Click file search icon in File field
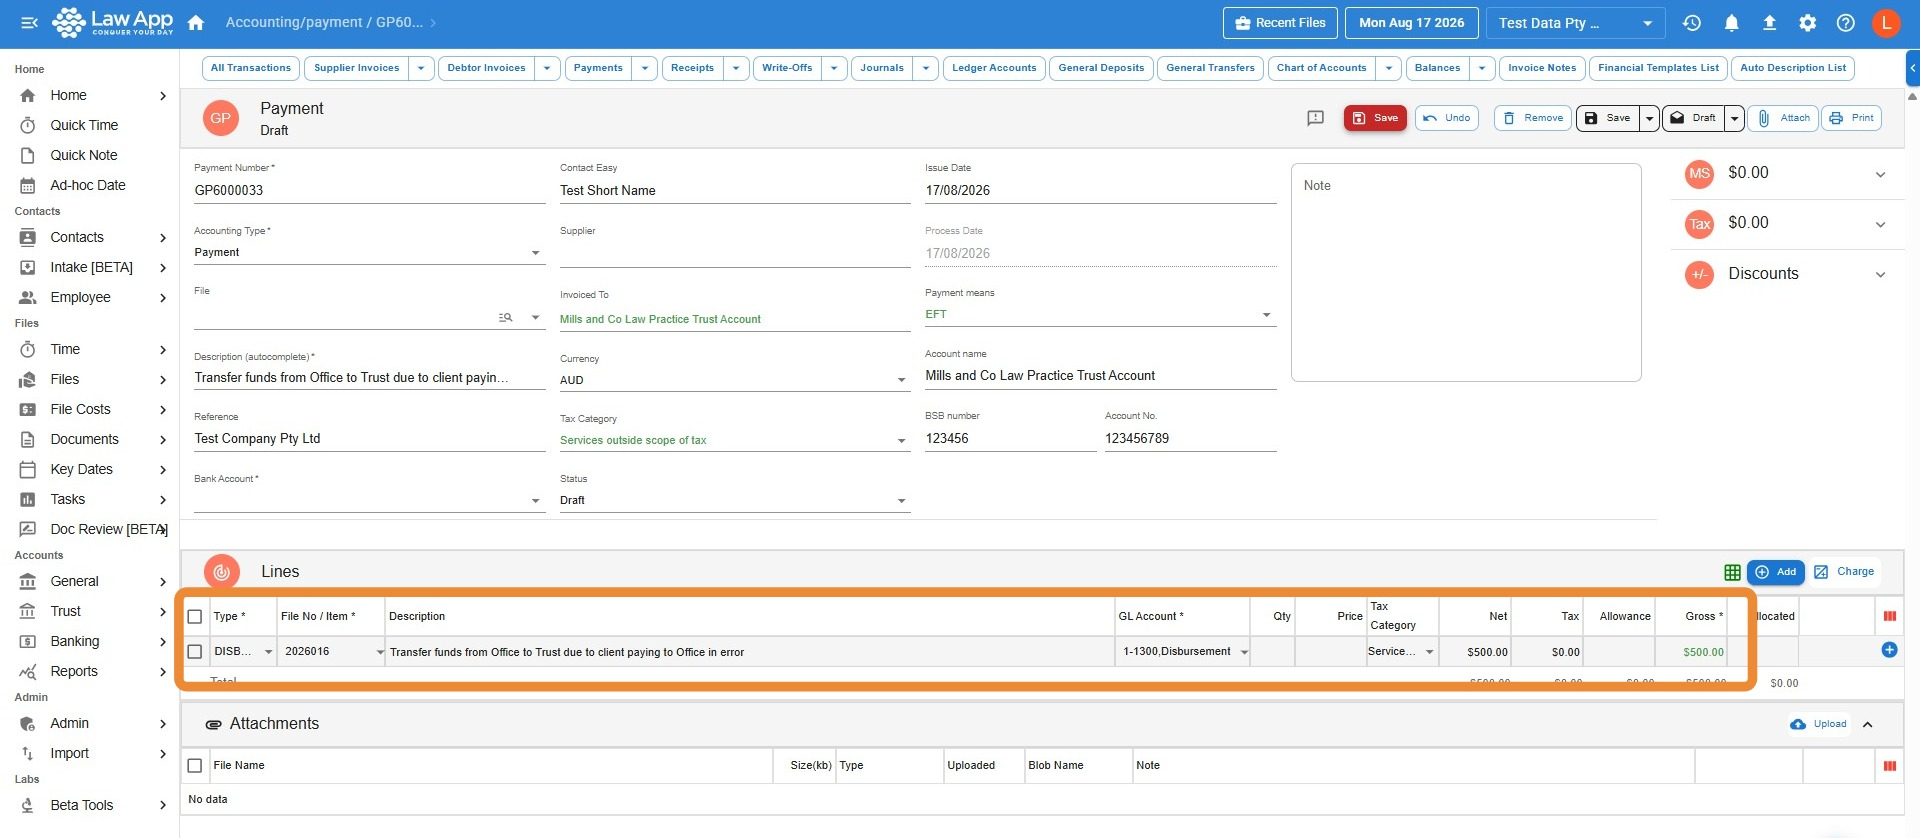 coord(506,318)
